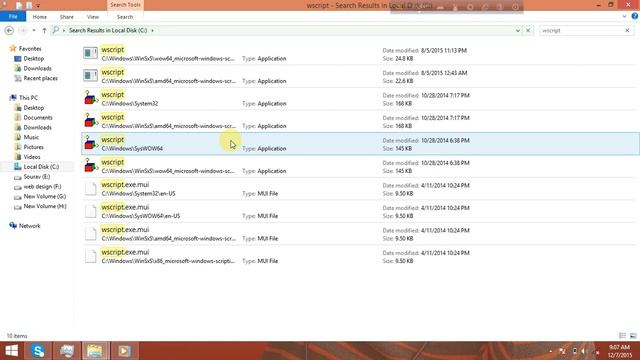Open Documents folder in sidebar

(x=38, y=118)
